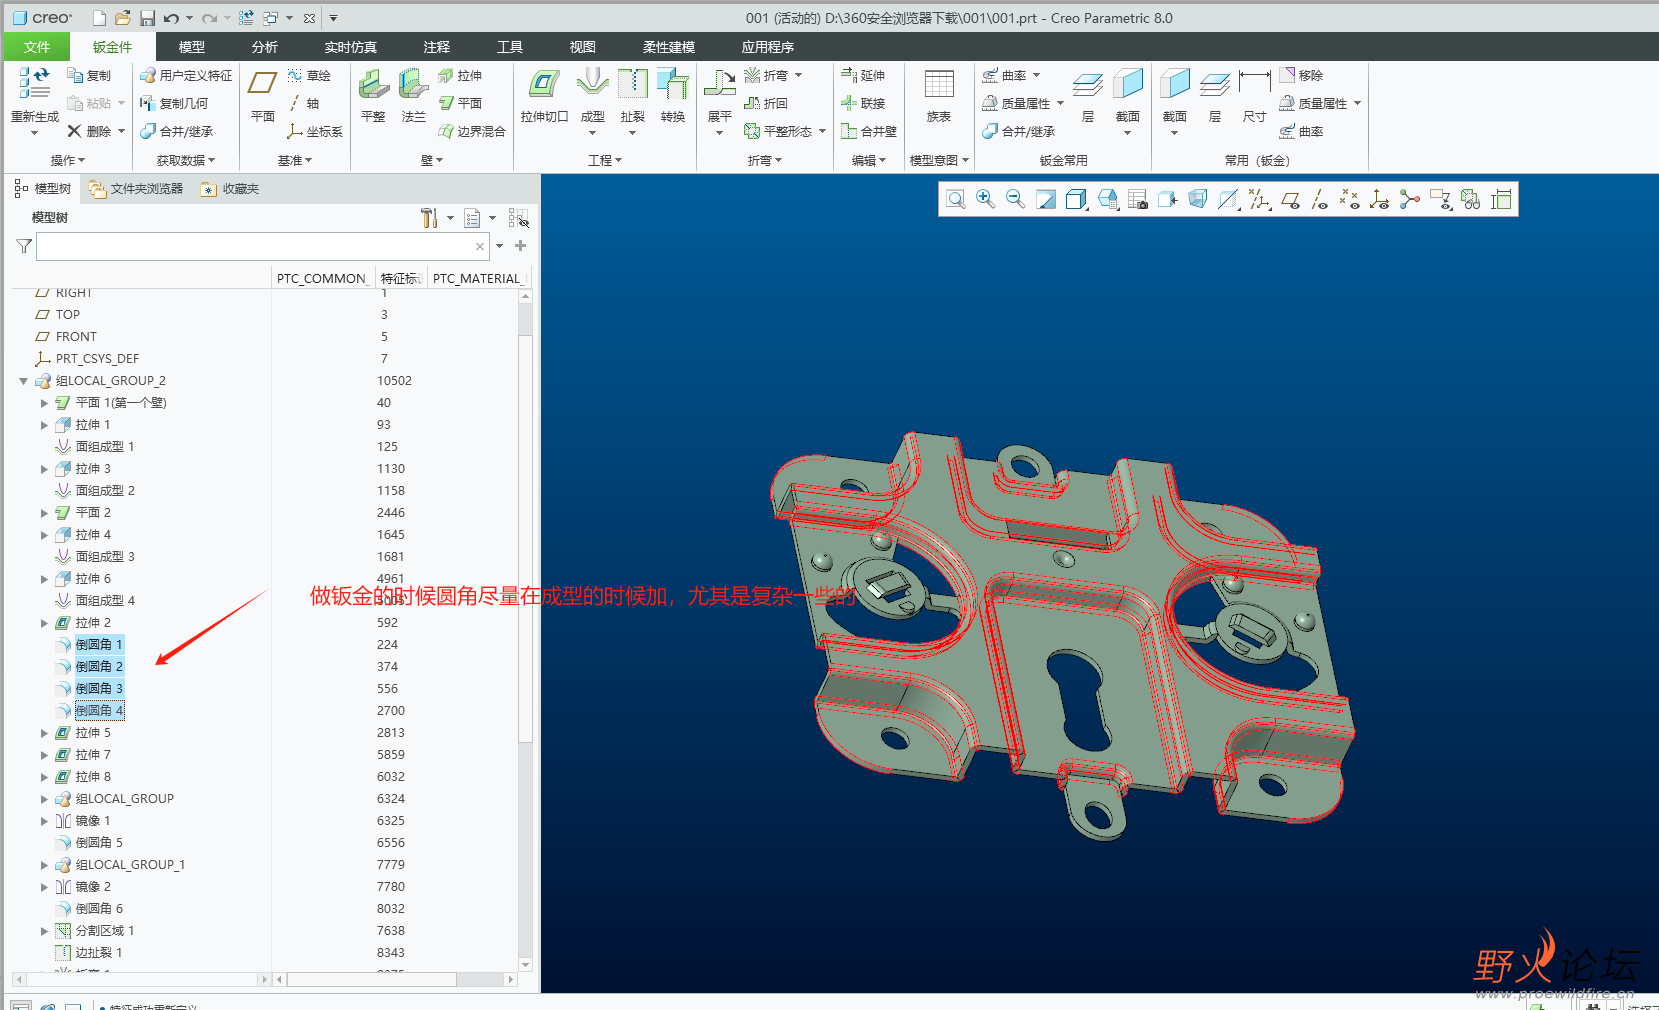Screen dimensions: 1659x1010
Task: Click the 删除 Delete tool
Action: coord(89,131)
